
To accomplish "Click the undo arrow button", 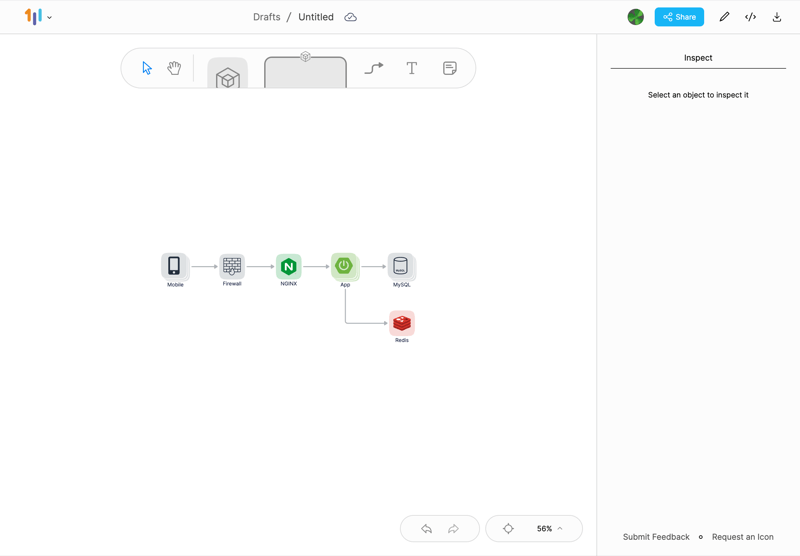I will pos(427,528).
